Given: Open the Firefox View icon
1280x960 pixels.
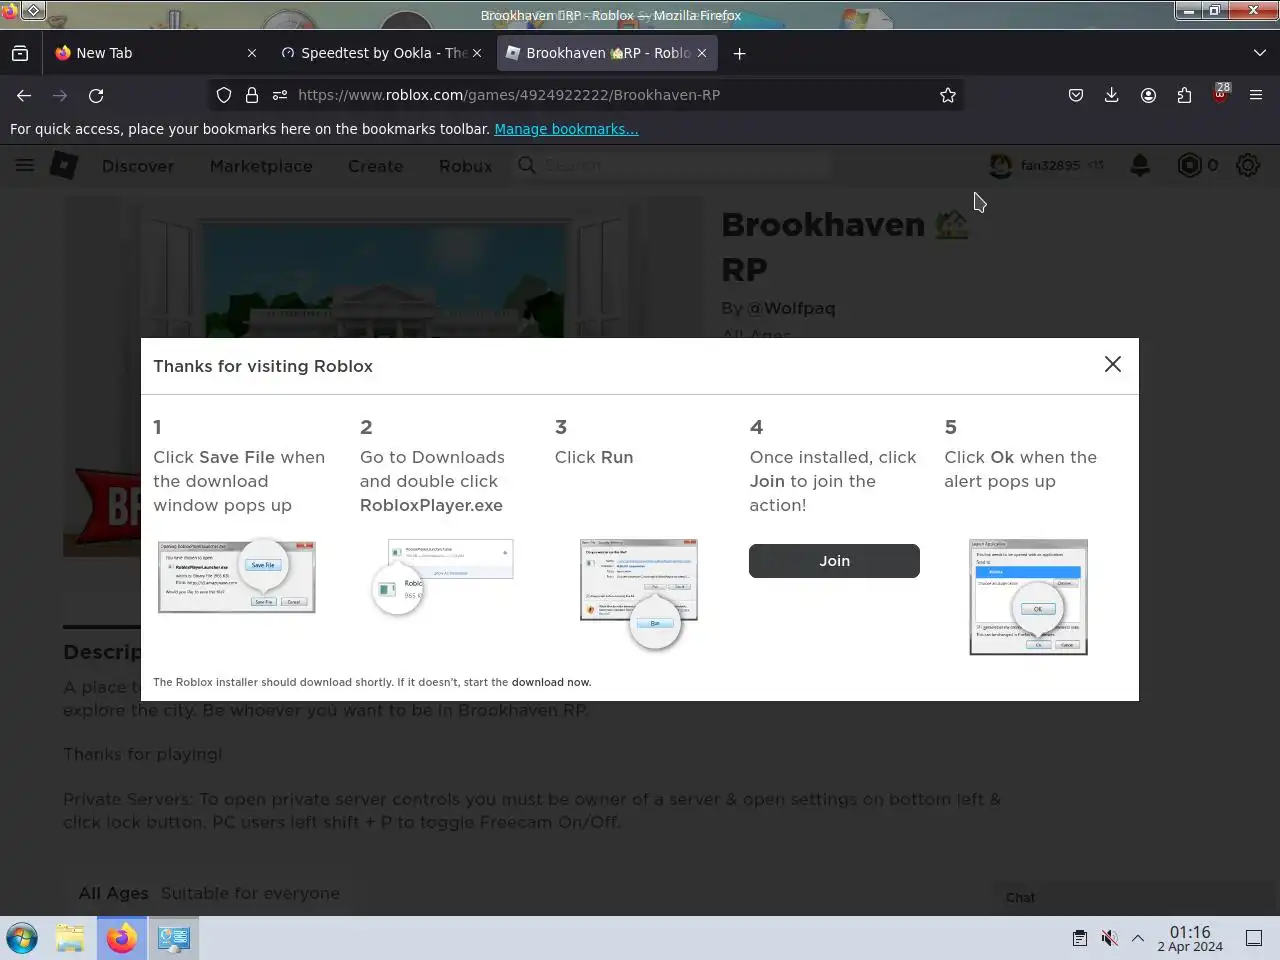Looking at the screenshot, I should (20, 53).
